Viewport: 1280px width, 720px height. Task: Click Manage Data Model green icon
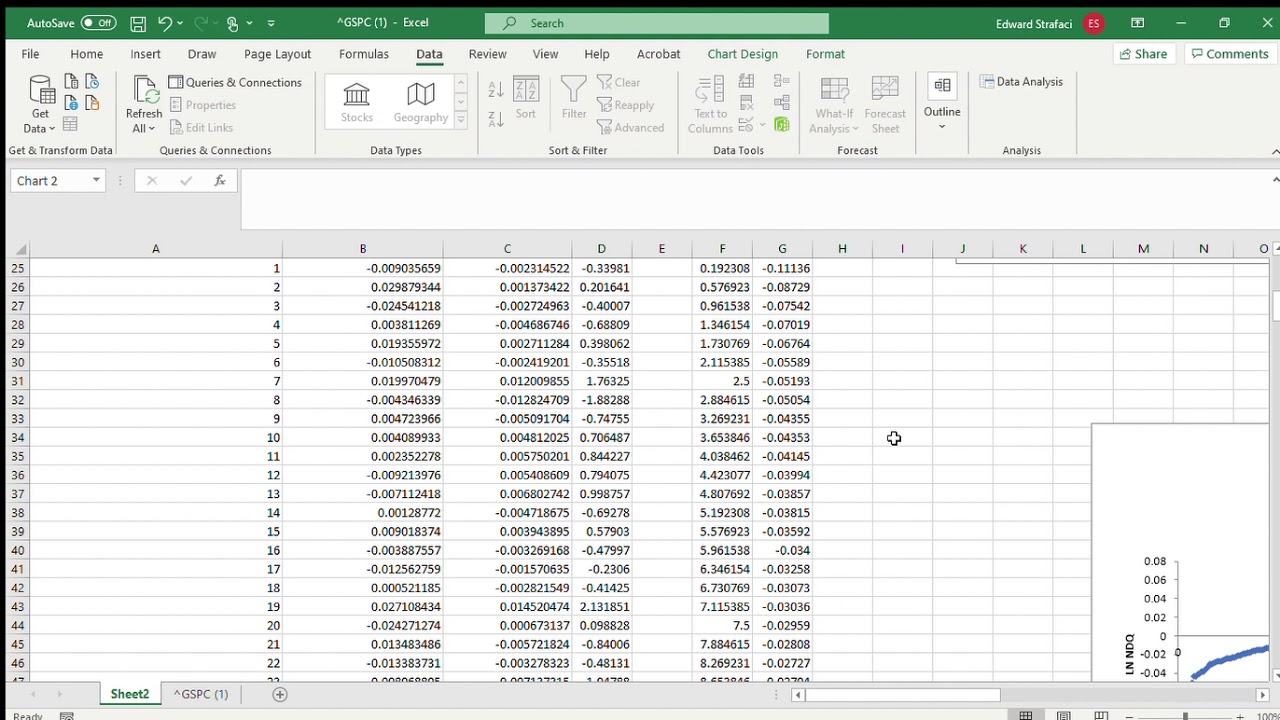pyautogui.click(x=782, y=125)
